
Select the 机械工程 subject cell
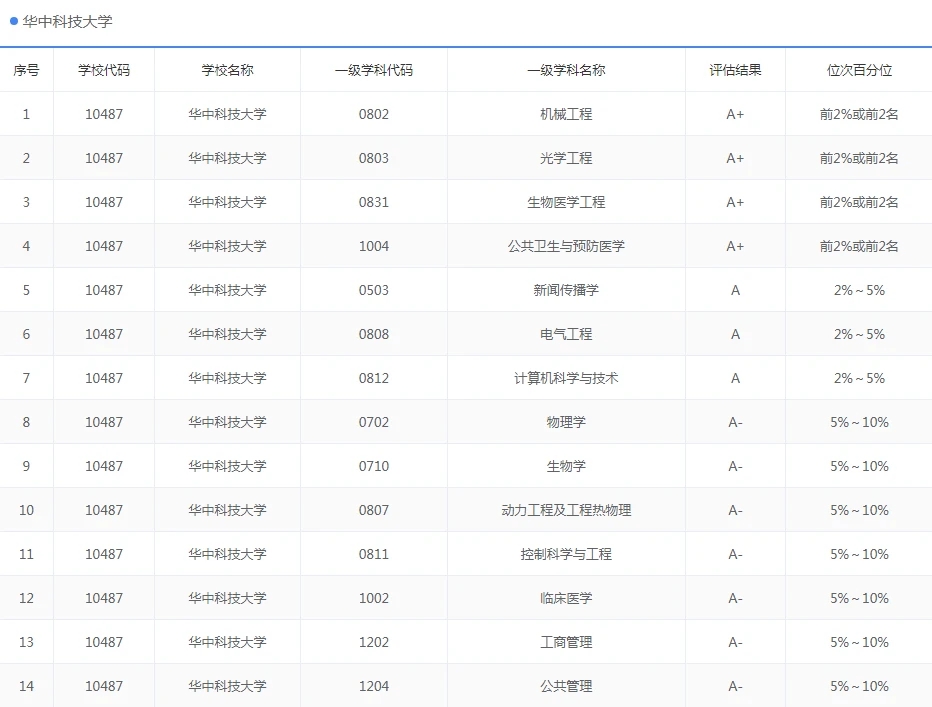click(566, 114)
